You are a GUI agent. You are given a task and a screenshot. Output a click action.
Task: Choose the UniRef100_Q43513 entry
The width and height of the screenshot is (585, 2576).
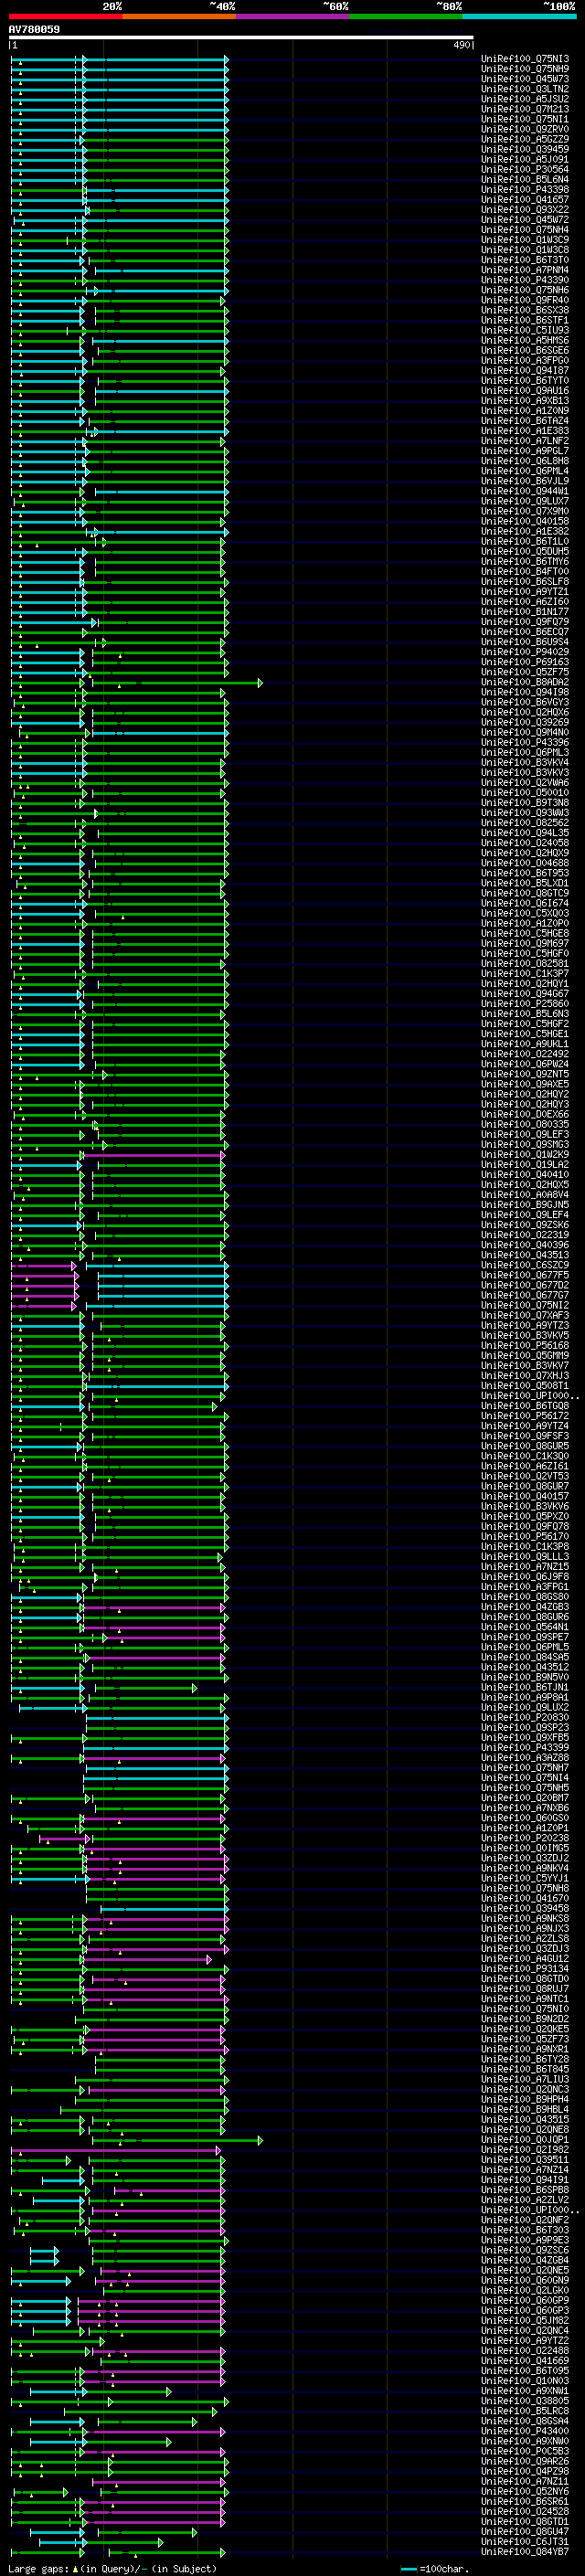[x=525, y=1255]
